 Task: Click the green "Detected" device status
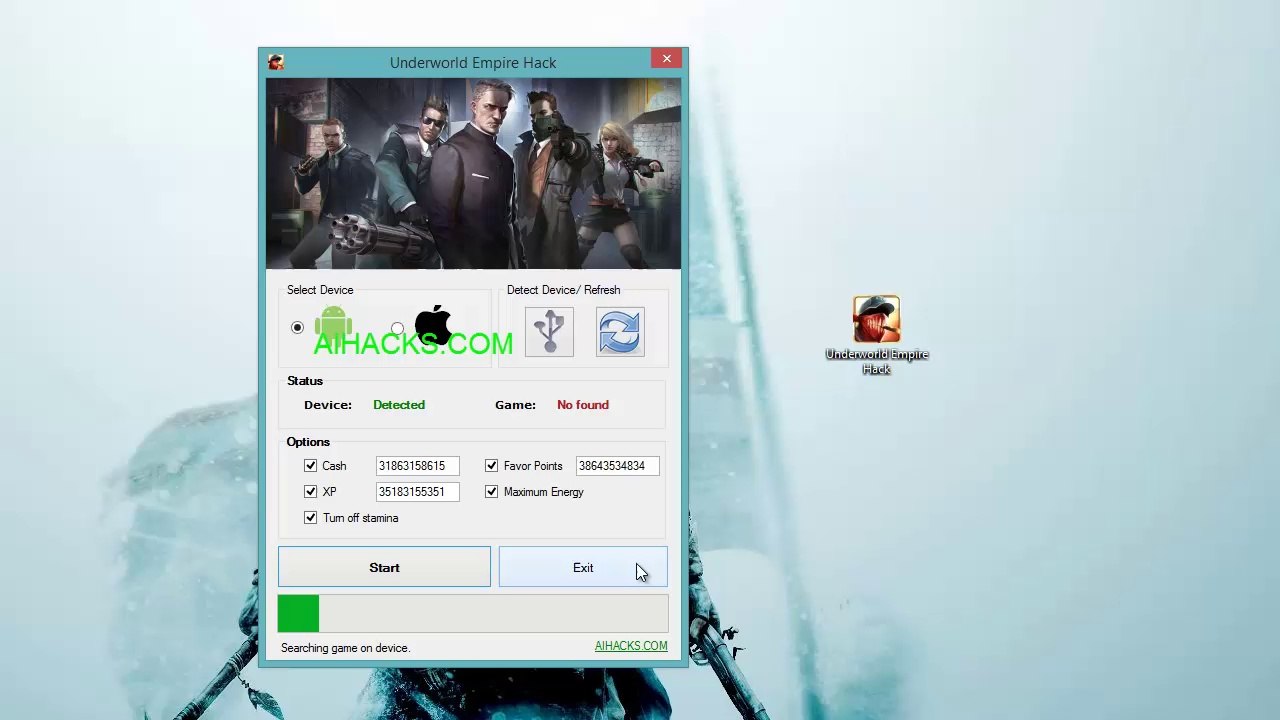pyautogui.click(x=399, y=405)
